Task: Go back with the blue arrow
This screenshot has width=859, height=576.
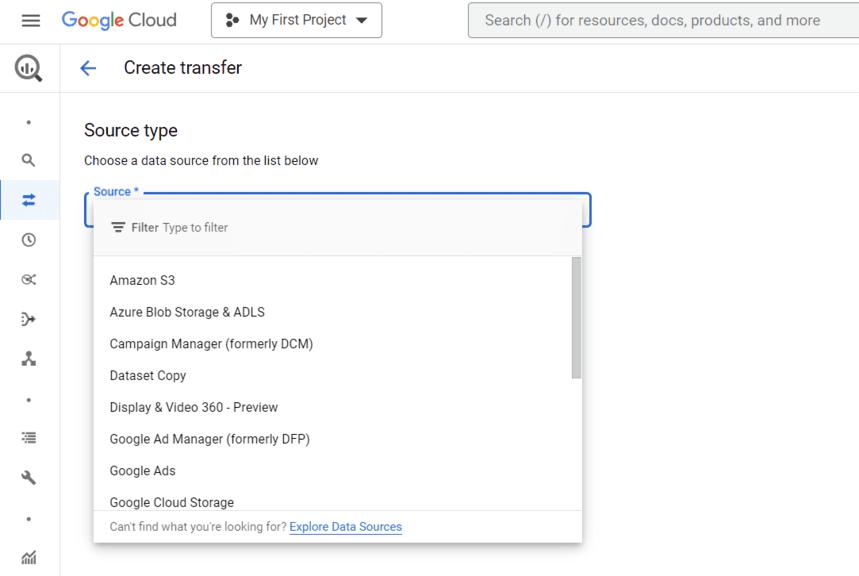Action: [88, 68]
